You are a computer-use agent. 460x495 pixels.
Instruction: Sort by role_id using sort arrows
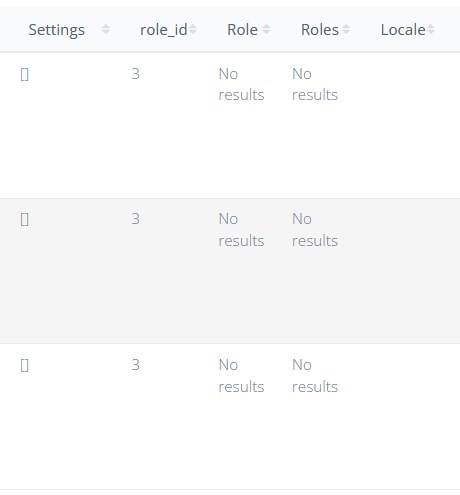(x=193, y=29)
